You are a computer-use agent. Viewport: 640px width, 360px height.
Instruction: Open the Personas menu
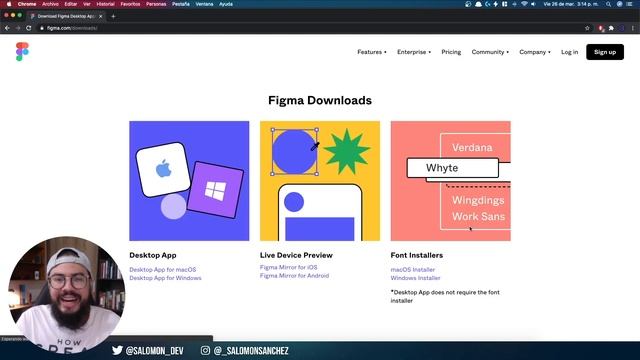pos(156,4)
